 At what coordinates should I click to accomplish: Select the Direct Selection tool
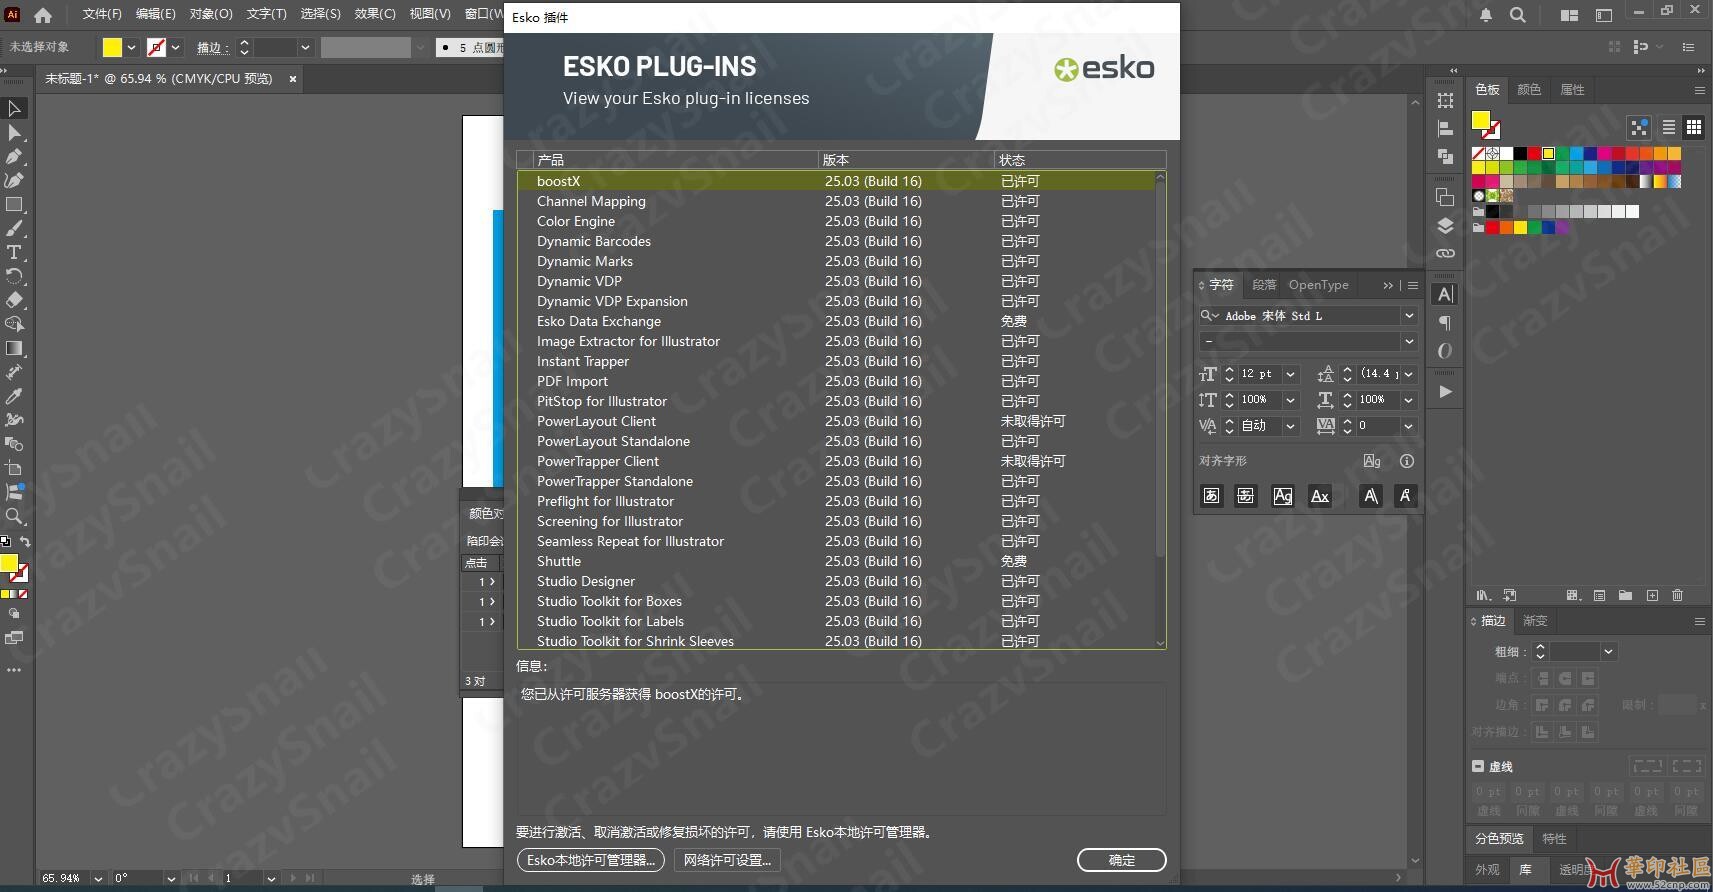point(14,132)
